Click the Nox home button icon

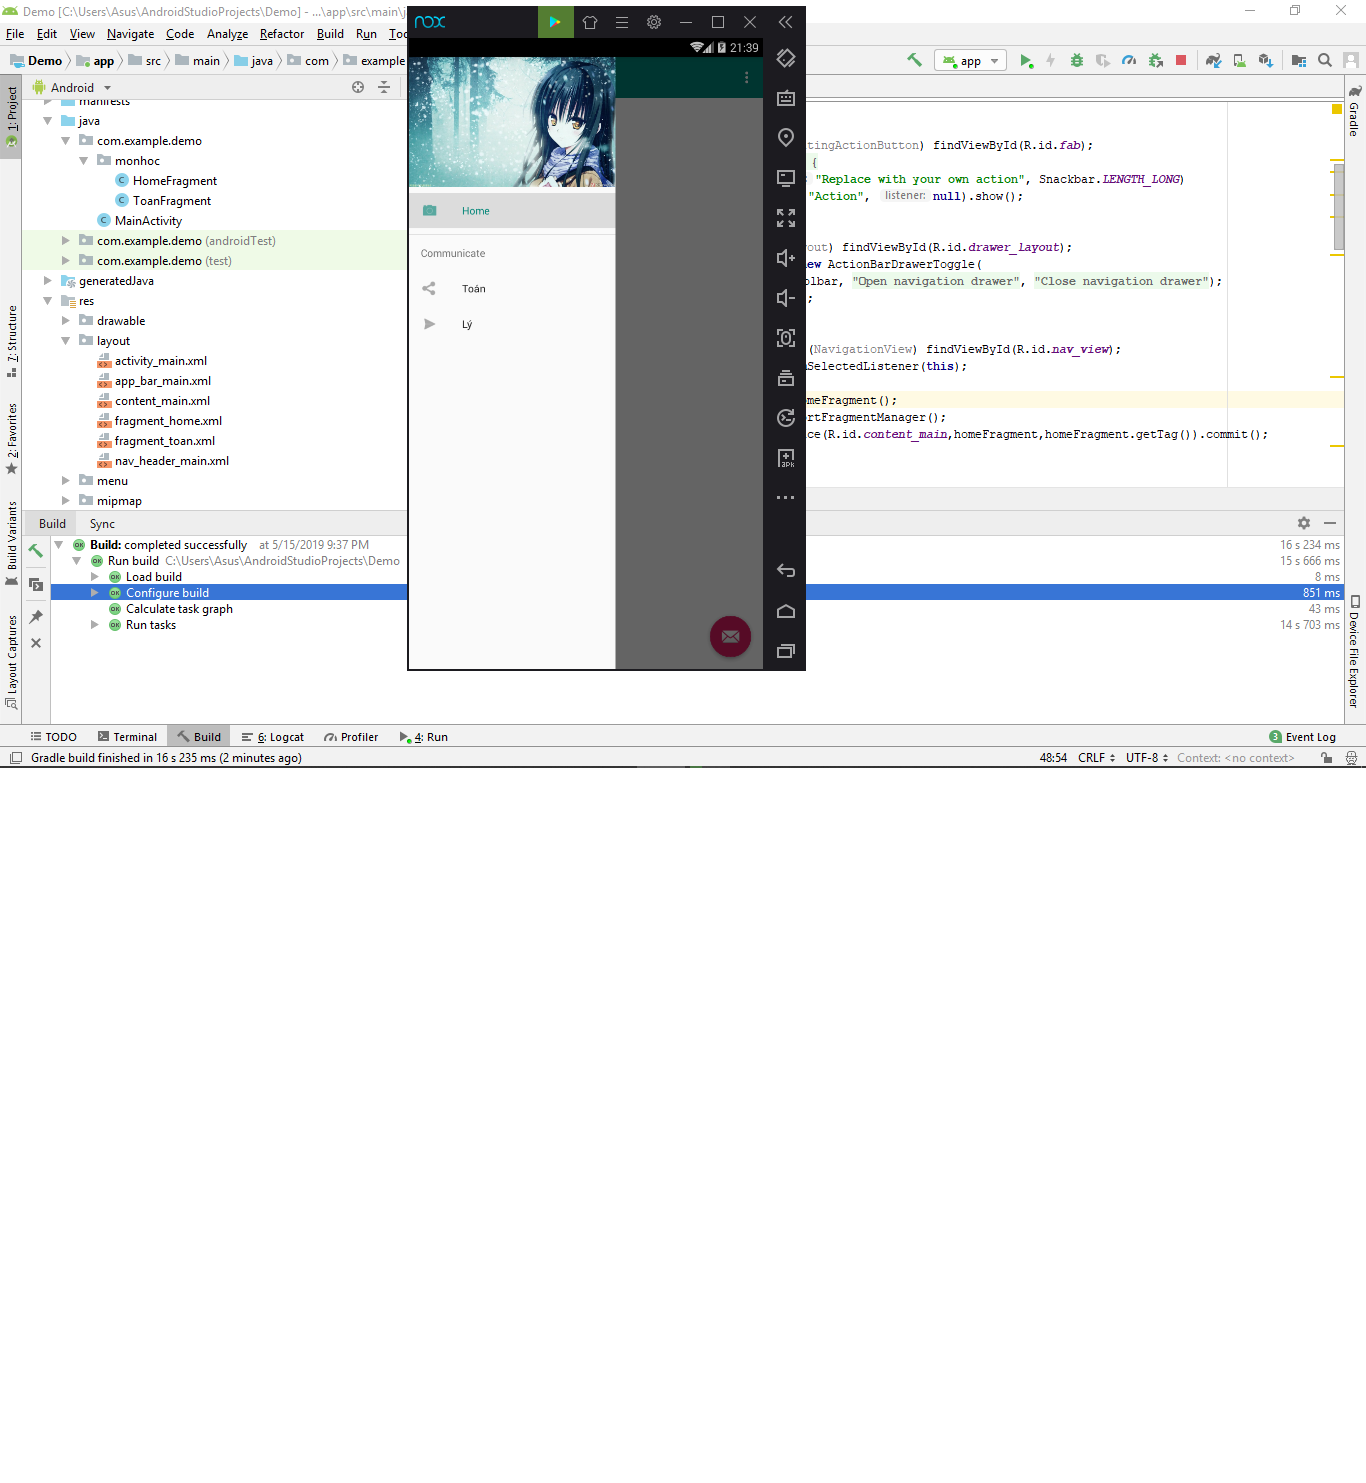[786, 611]
